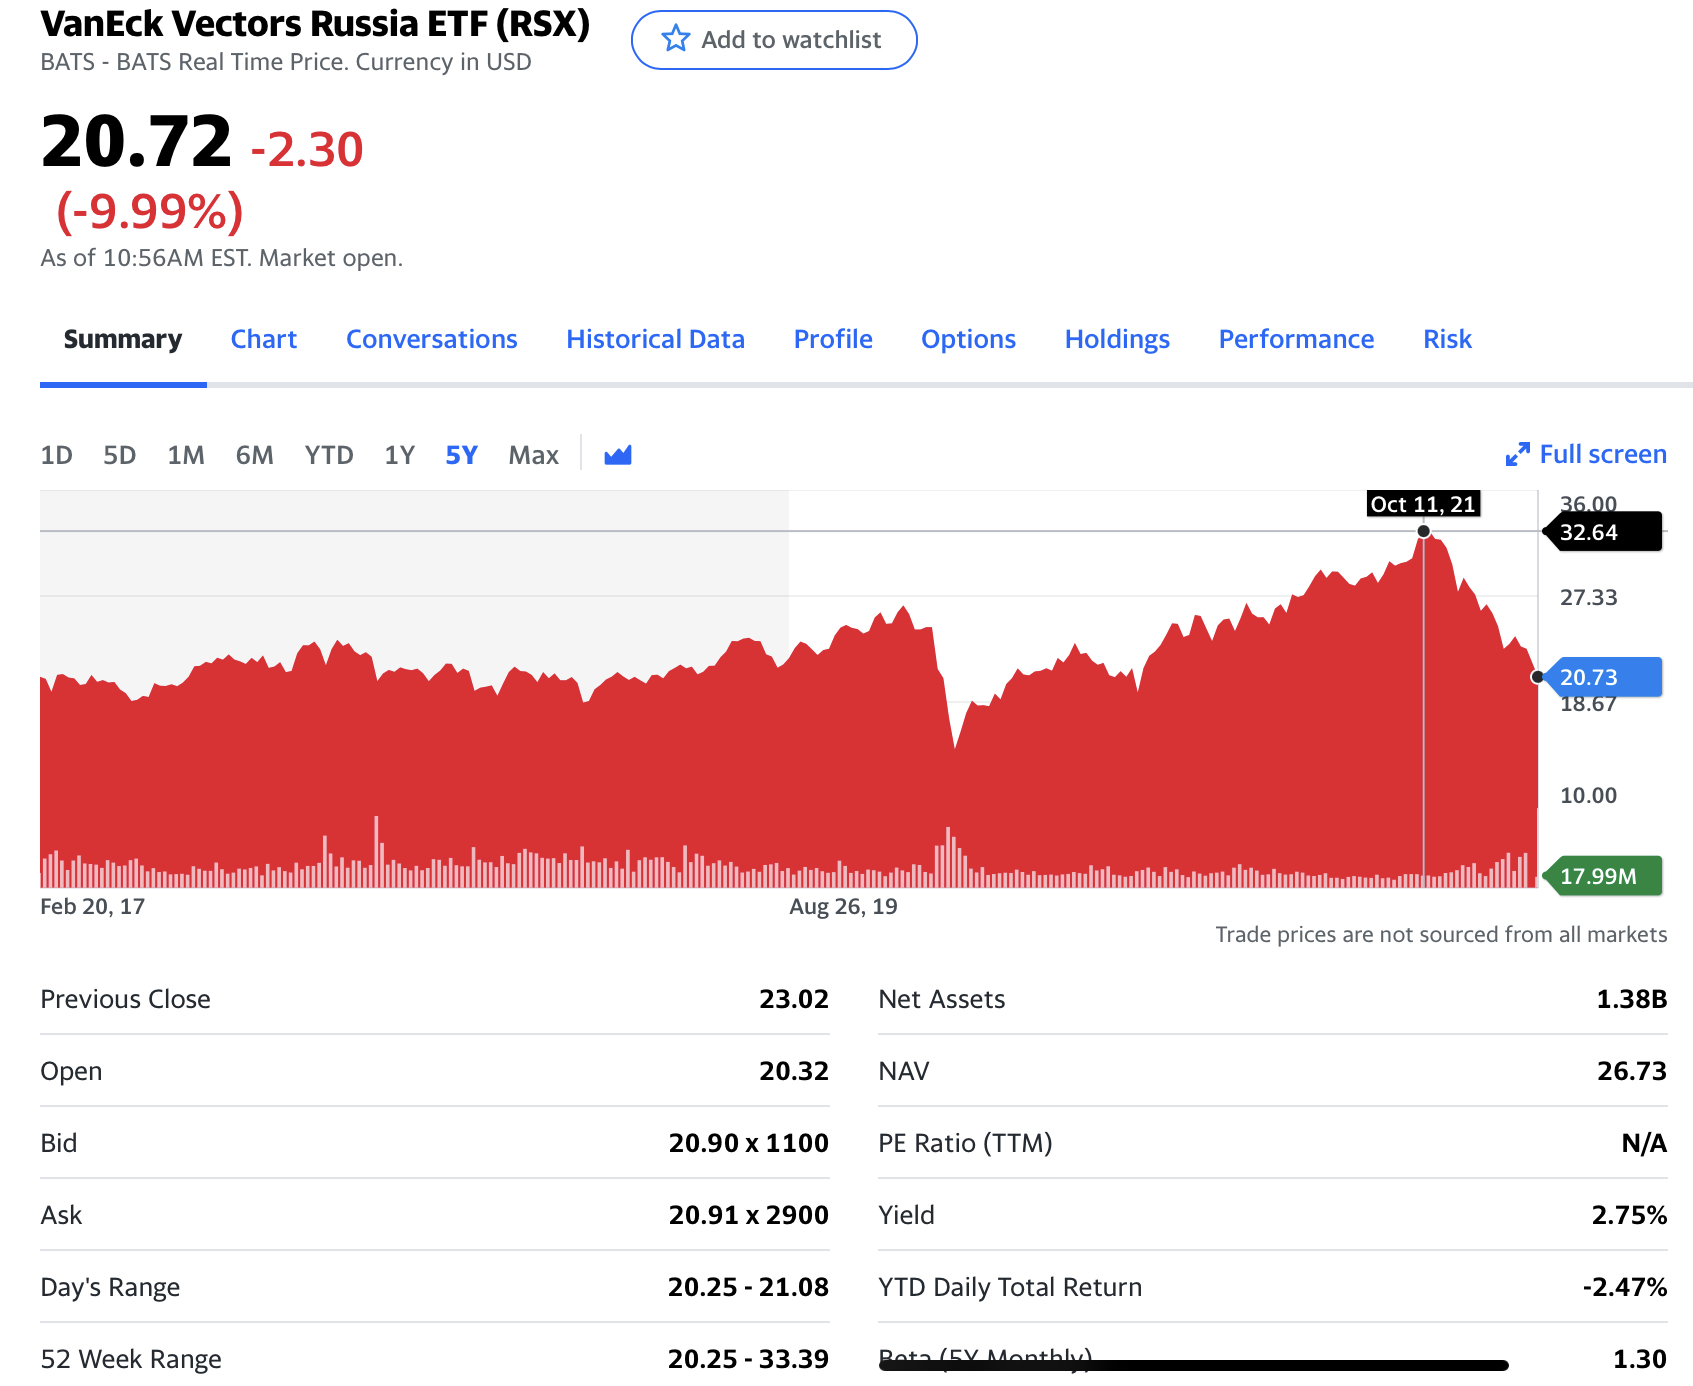Open the chart type icon
The image size is (1693, 1386).
tap(618, 455)
